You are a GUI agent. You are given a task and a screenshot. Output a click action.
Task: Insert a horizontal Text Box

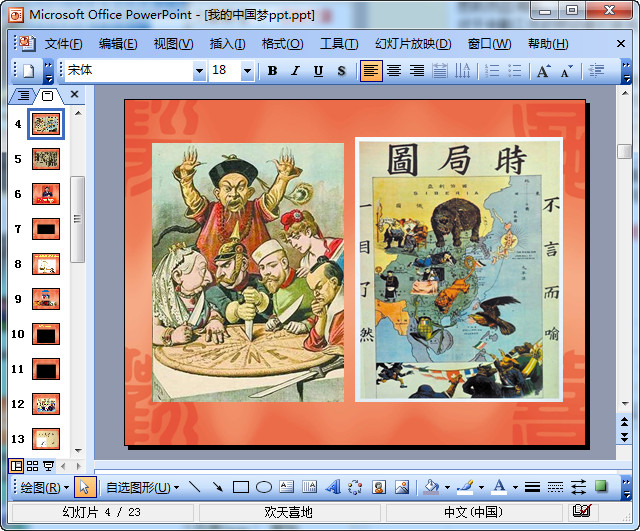[287, 487]
